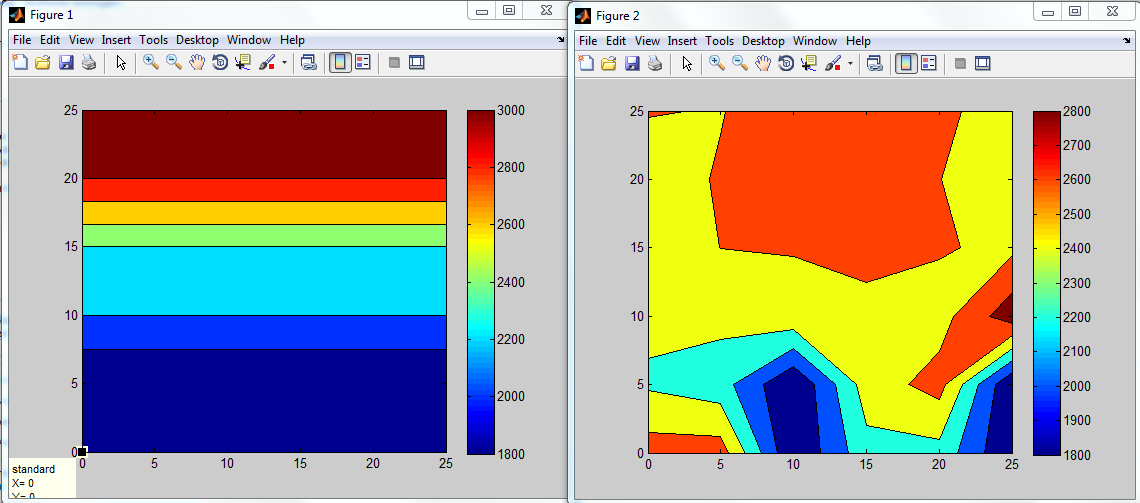
Task: Click Link Plot icon in Figure 1
Action: 309,62
